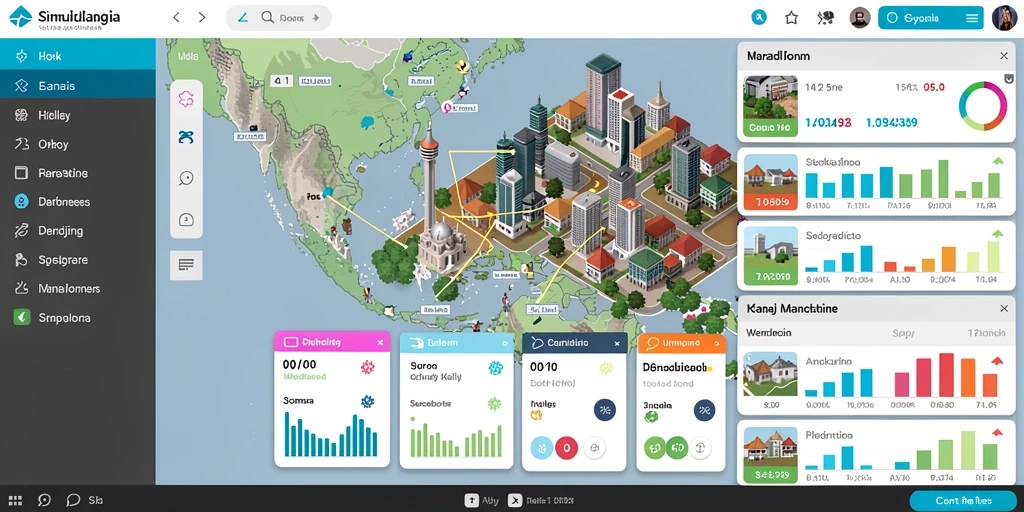Click the star favorite icon in top bar

792,18
